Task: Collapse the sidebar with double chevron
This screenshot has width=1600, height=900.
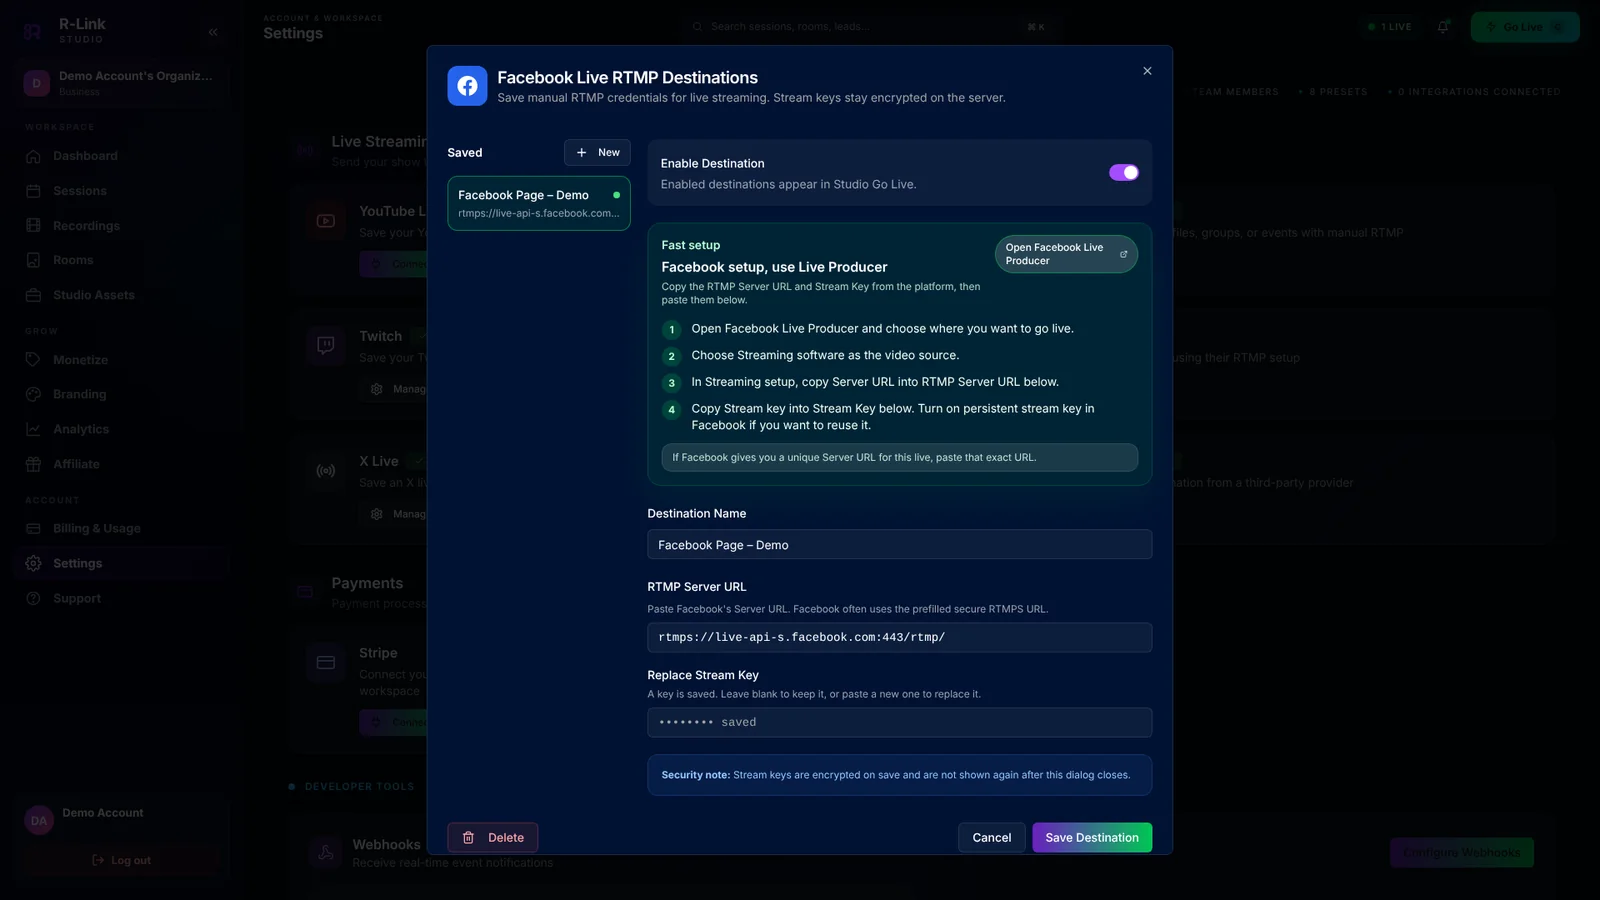Action: point(213,32)
